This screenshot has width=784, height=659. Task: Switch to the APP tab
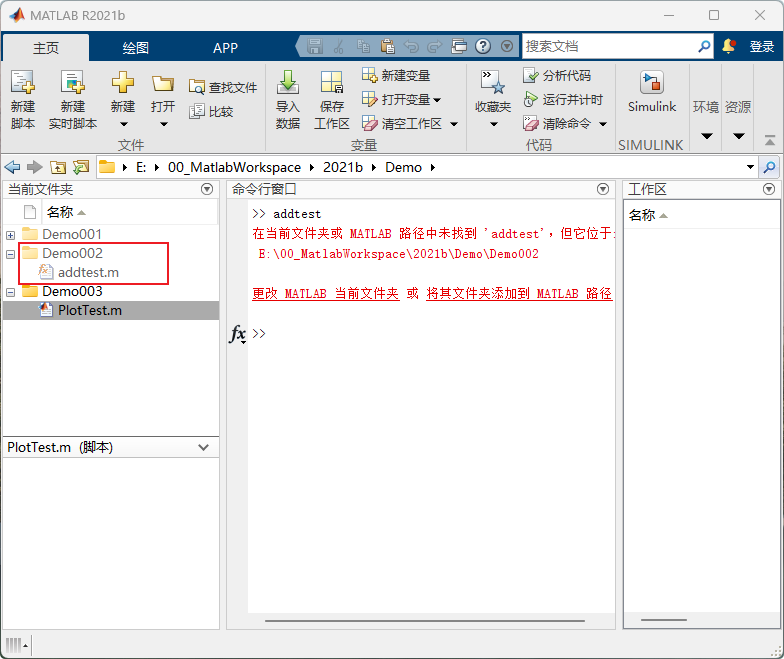pyautogui.click(x=225, y=47)
